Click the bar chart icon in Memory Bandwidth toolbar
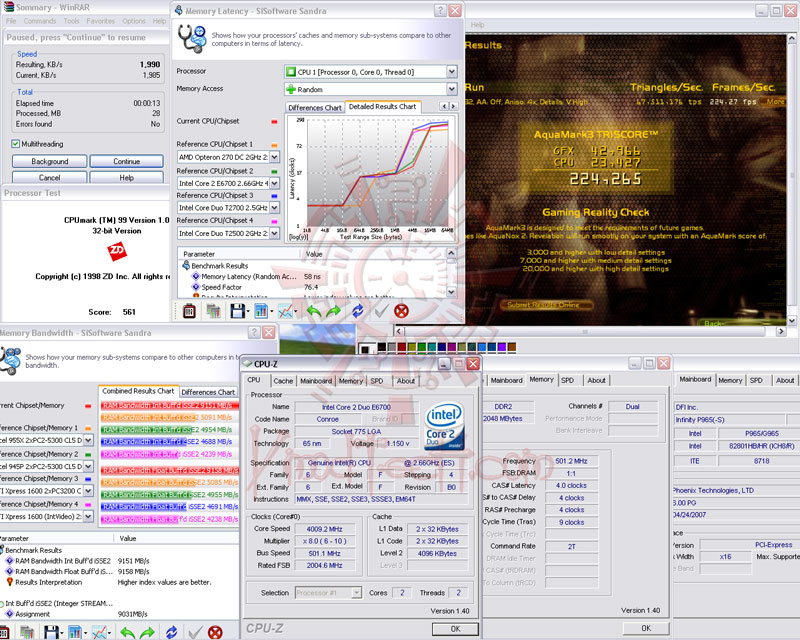The width and height of the screenshot is (800, 640). (74, 632)
